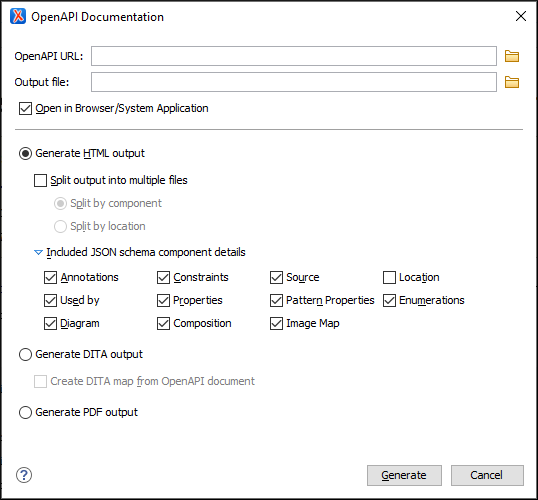
Task: Click the Cancel button
Action: coord(487,475)
